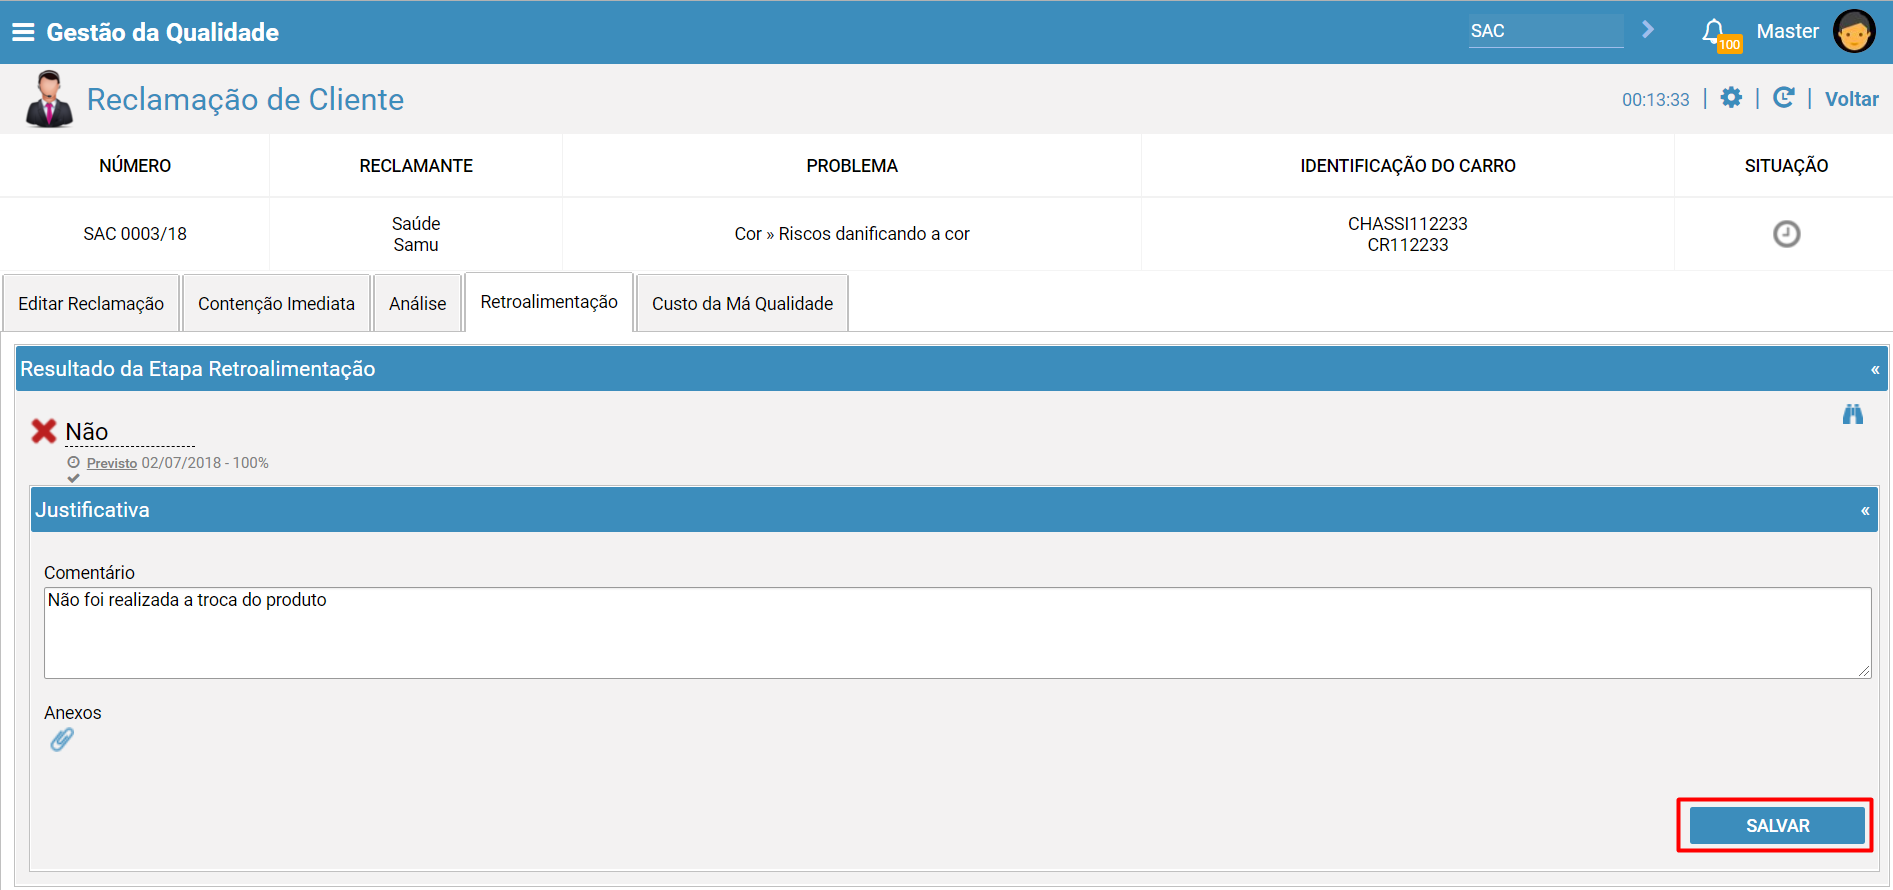Open the Editar Reclamação tab
Viewport: 1893px width, 890px height.
pyautogui.click(x=91, y=303)
